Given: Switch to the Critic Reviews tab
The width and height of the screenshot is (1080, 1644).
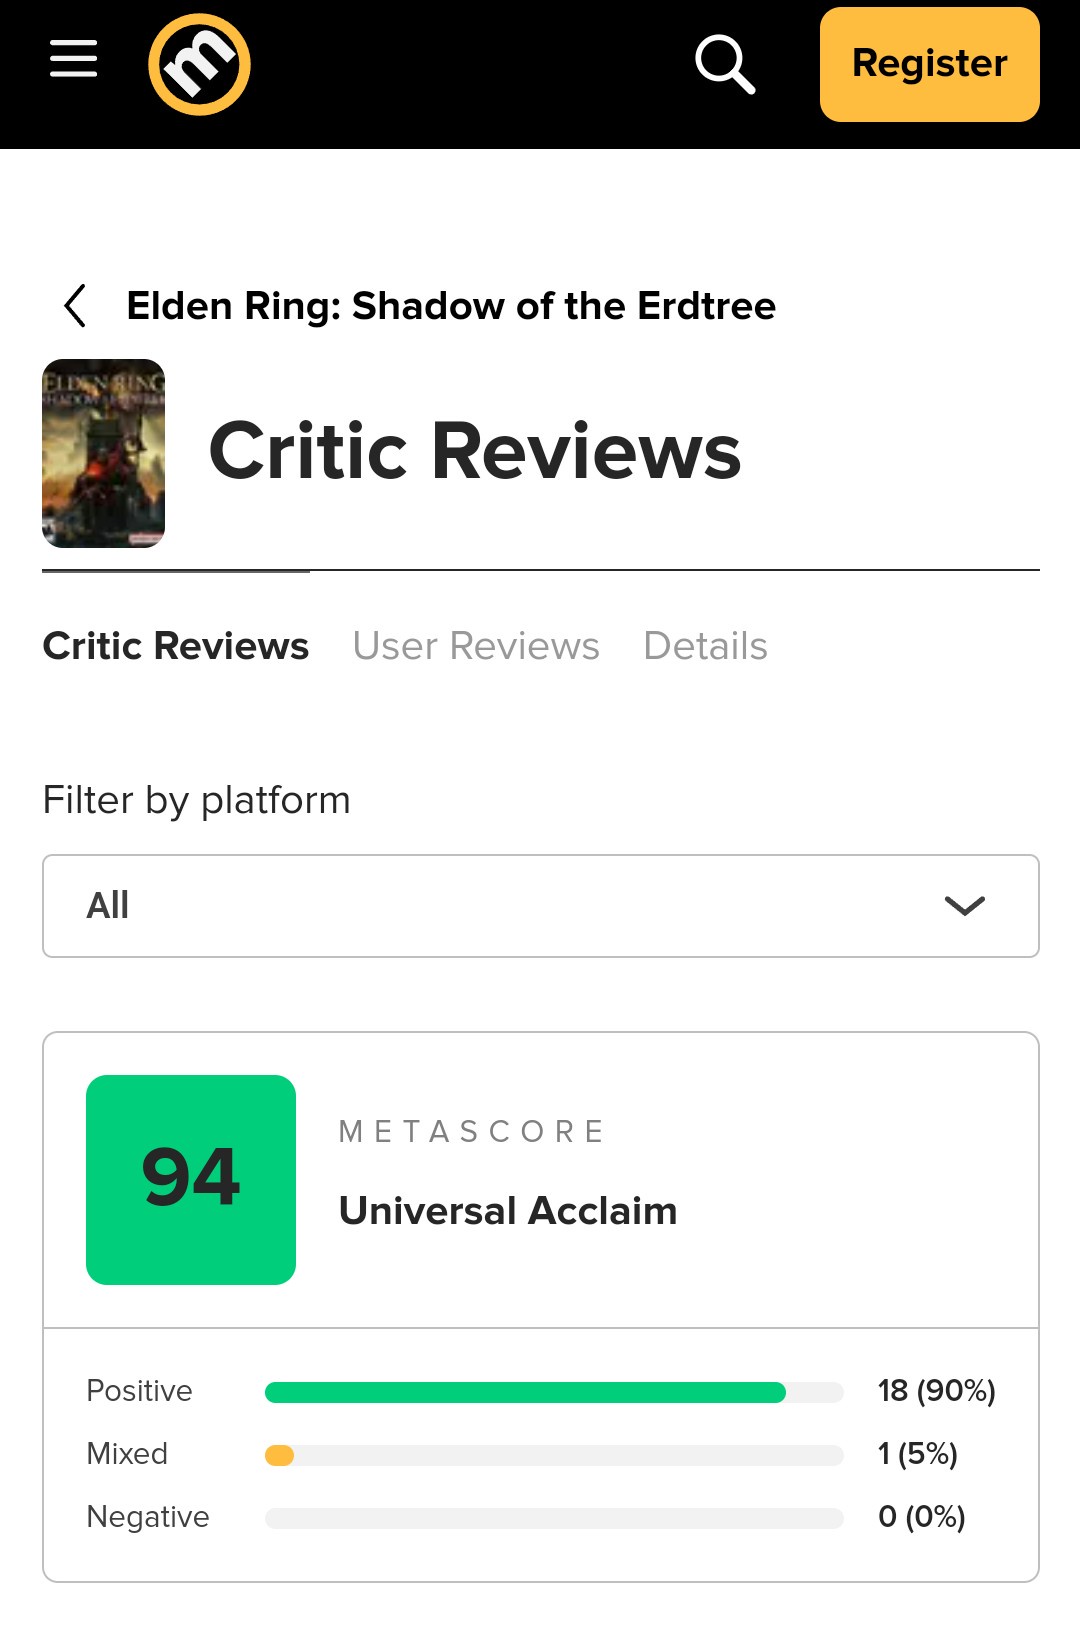Looking at the screenshot, I should pyautogui.click(x=176, y=646).
